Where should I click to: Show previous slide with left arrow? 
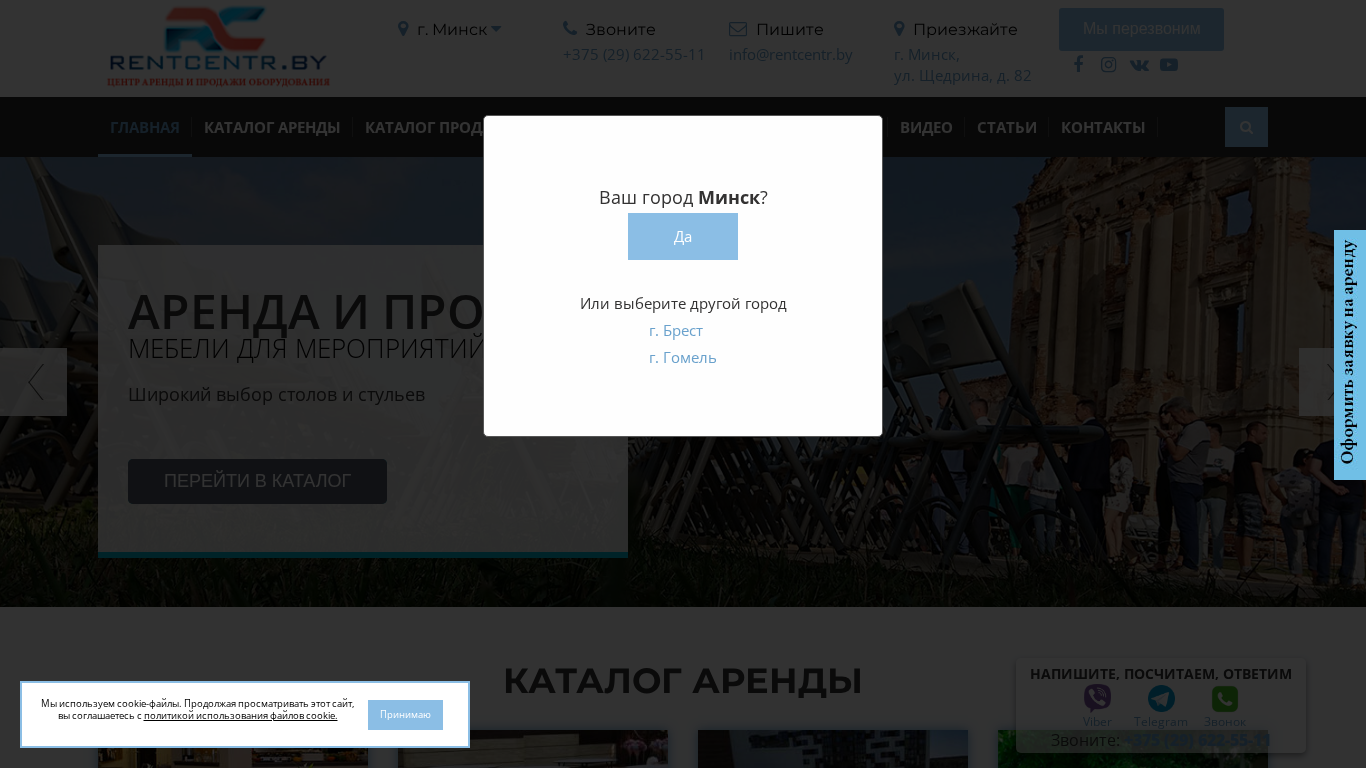tap(33, 382)
